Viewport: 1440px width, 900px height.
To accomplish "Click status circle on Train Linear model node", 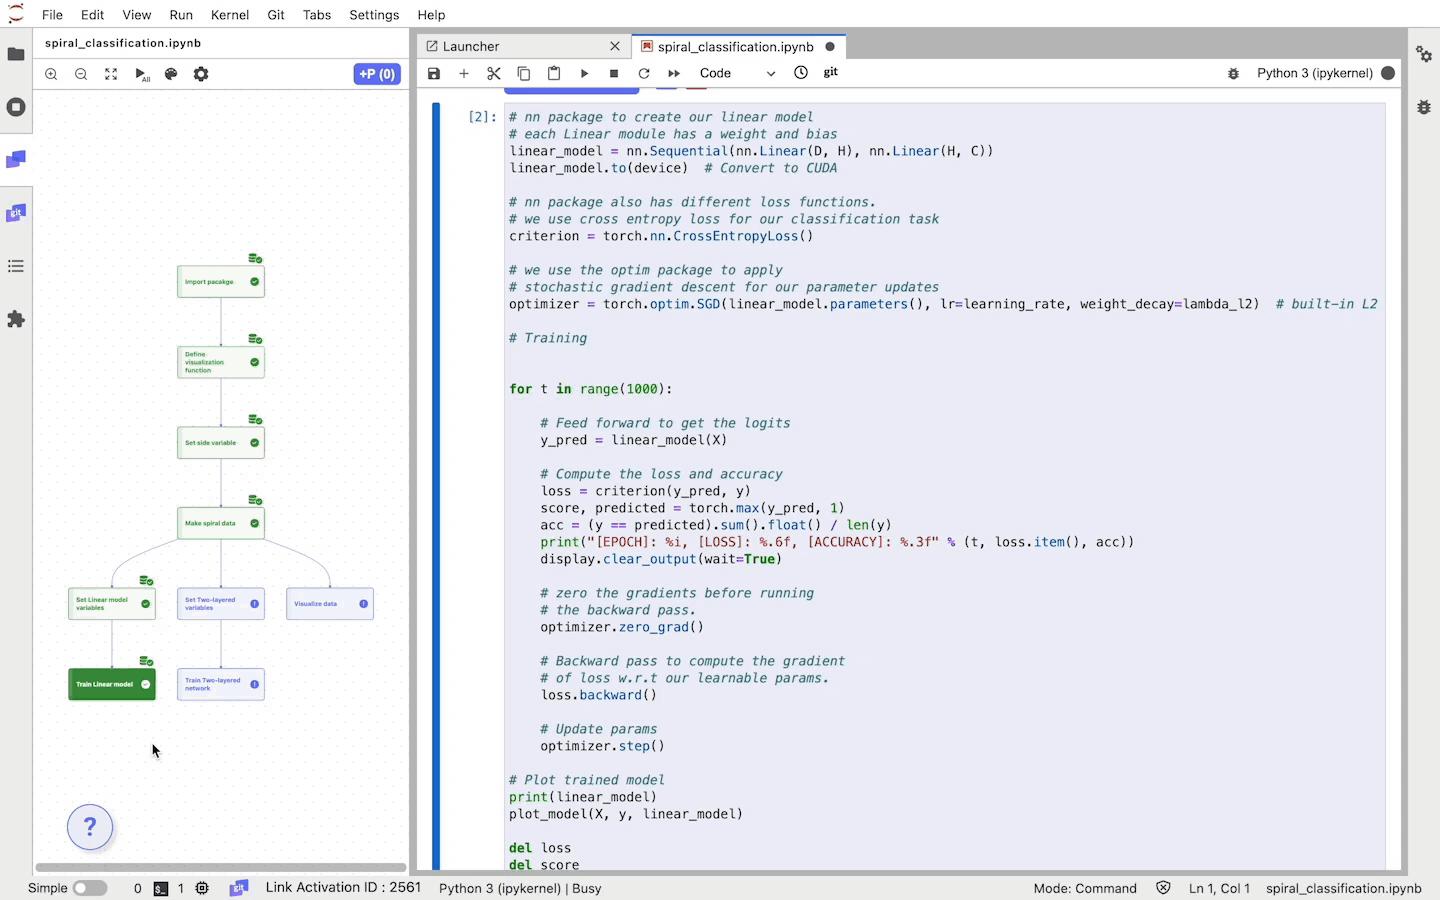I will pyautogui.click(x=146, y=684).
